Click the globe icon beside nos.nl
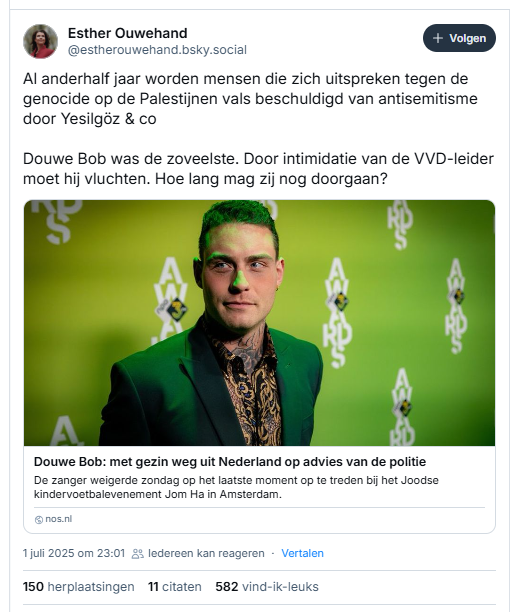The width and height of the screenshot is (510, 612). 39,519
